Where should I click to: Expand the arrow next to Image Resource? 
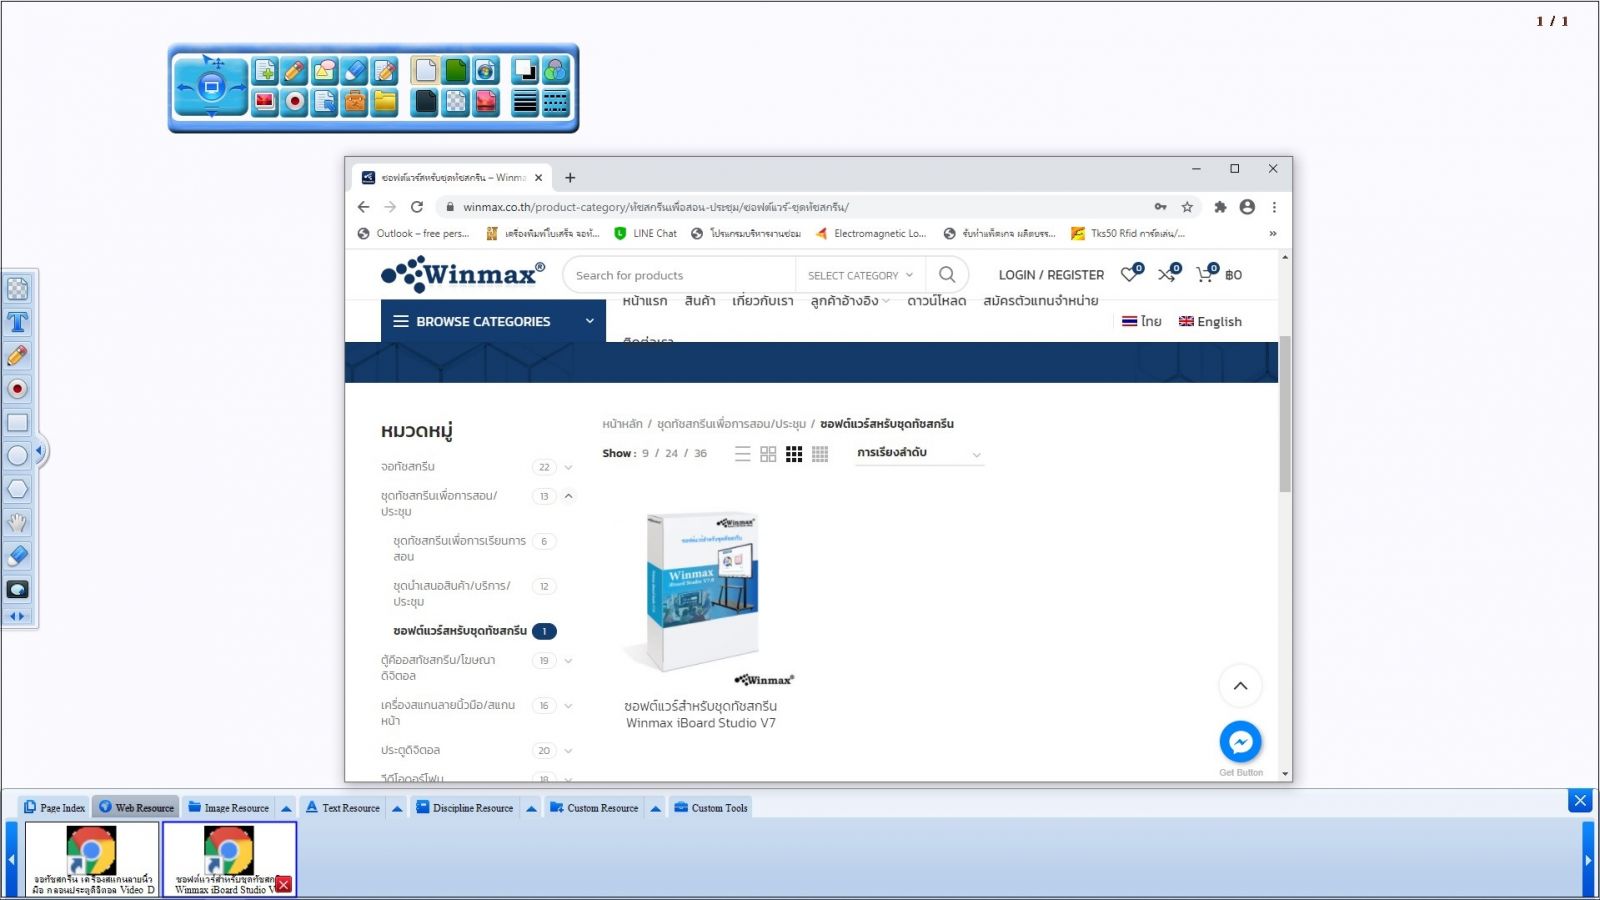pos(286,808)
